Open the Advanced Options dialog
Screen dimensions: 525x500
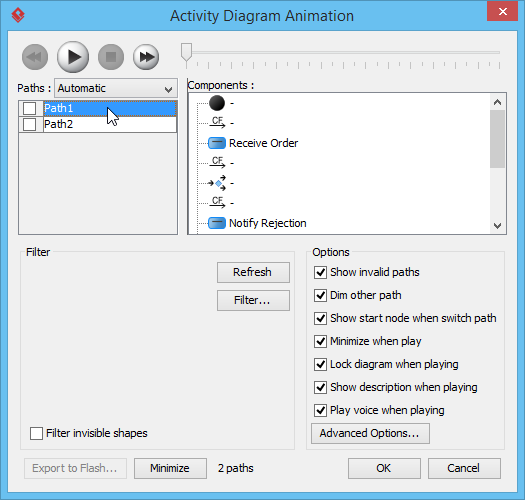point(370,433)
